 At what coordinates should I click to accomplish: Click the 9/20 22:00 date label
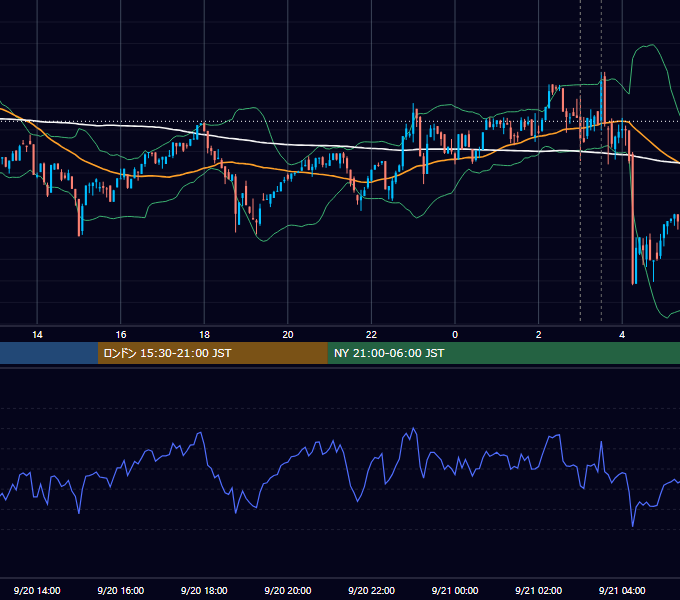(371, 590)
